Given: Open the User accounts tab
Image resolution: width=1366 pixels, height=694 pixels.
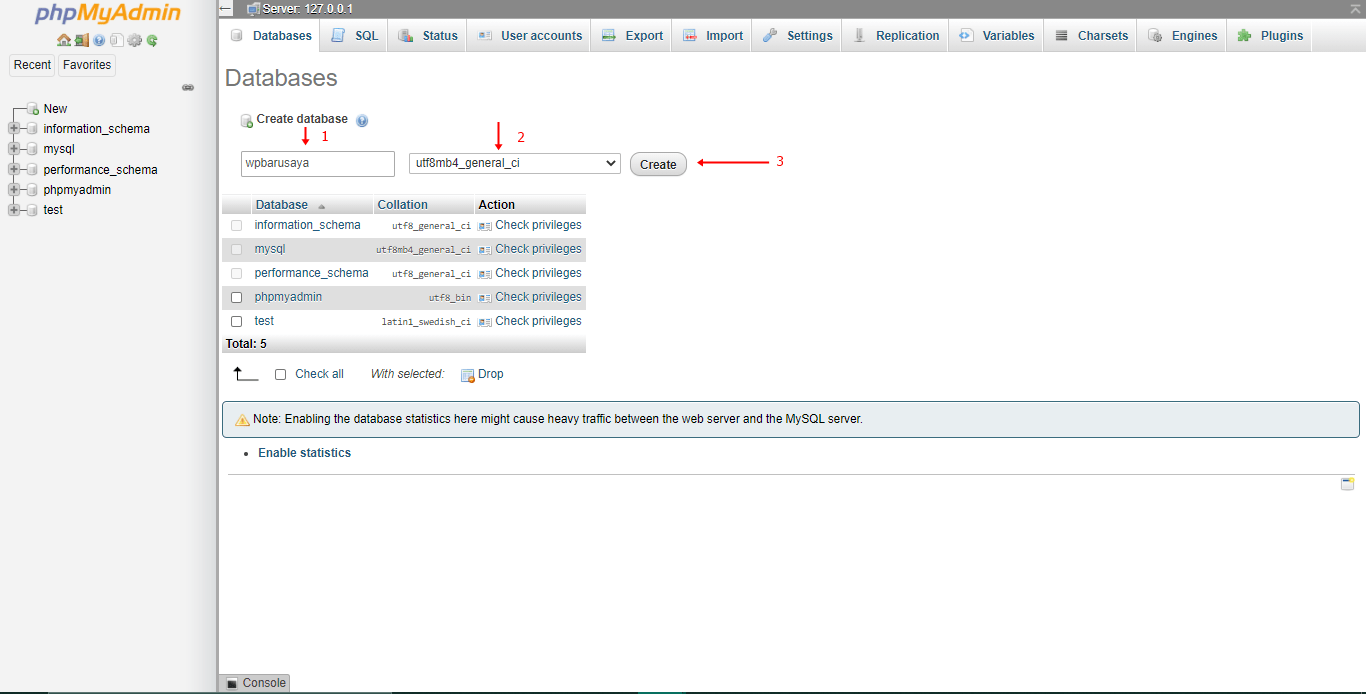Looking at the screenshot, I should 530,35.
